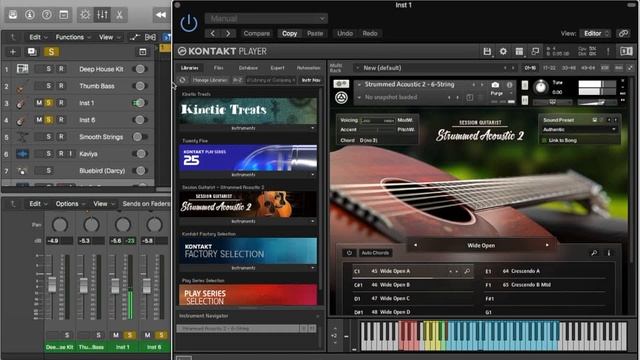Open the Kontakt save disk icon

(487, 51)
